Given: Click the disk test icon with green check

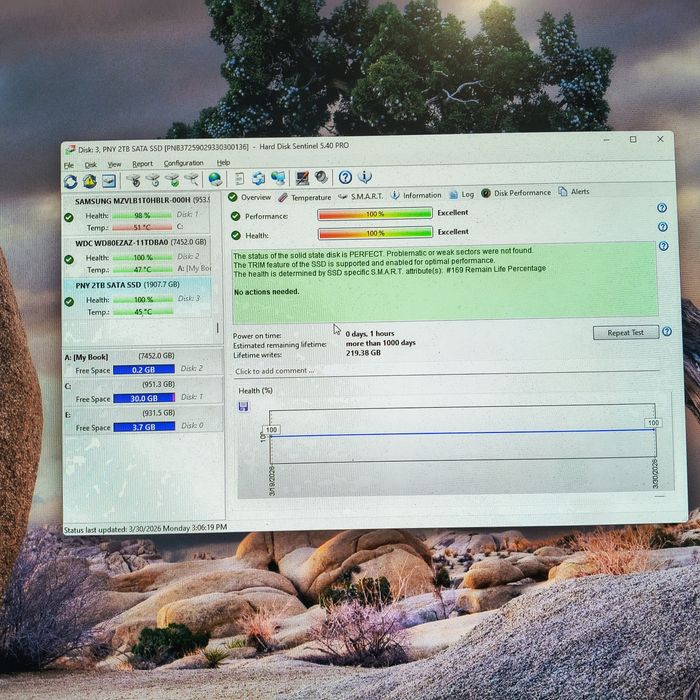Looking at the screenshot, I should (x=172, y=180).
